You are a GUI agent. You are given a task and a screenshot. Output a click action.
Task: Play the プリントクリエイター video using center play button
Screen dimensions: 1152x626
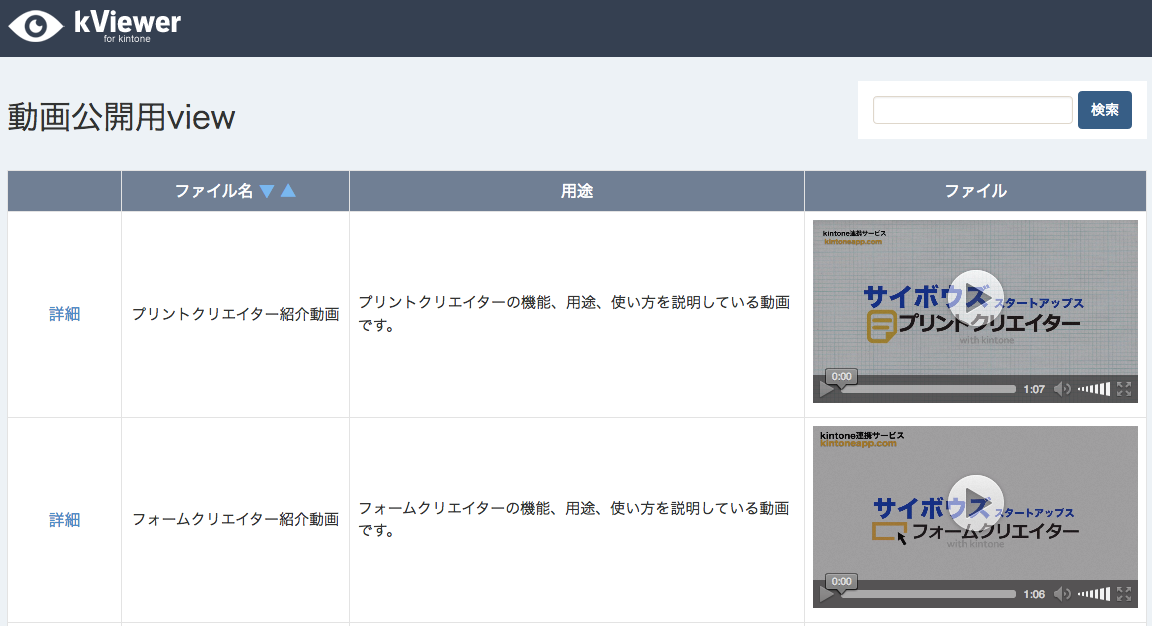[975, 297]
